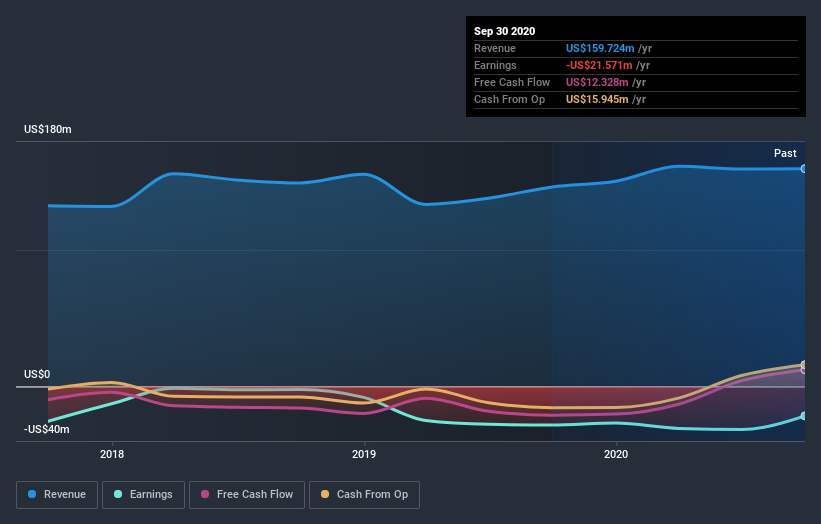The width and height of the screenshot is (821, 524).
Task: Click the Cash From Op label in tooltip
Action: pos(509,99)
